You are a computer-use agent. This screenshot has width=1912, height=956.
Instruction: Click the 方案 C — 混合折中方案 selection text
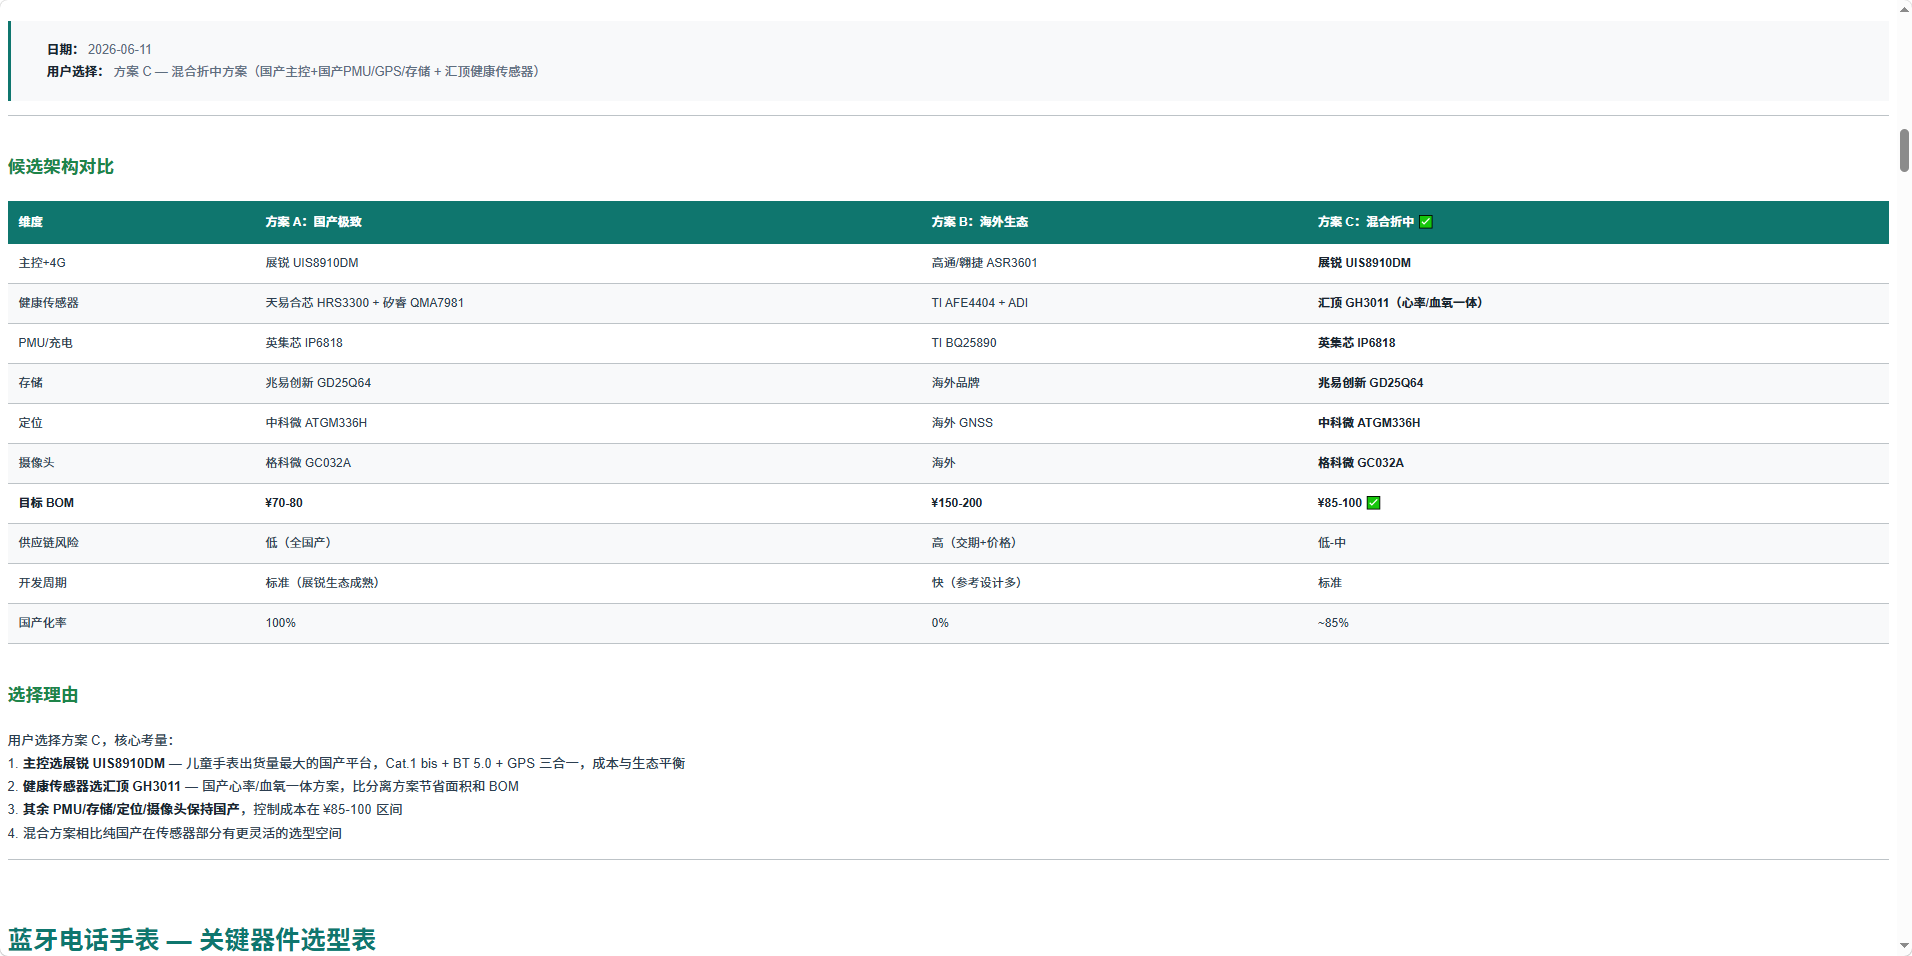pyautogui.click(x=327, y=71)
